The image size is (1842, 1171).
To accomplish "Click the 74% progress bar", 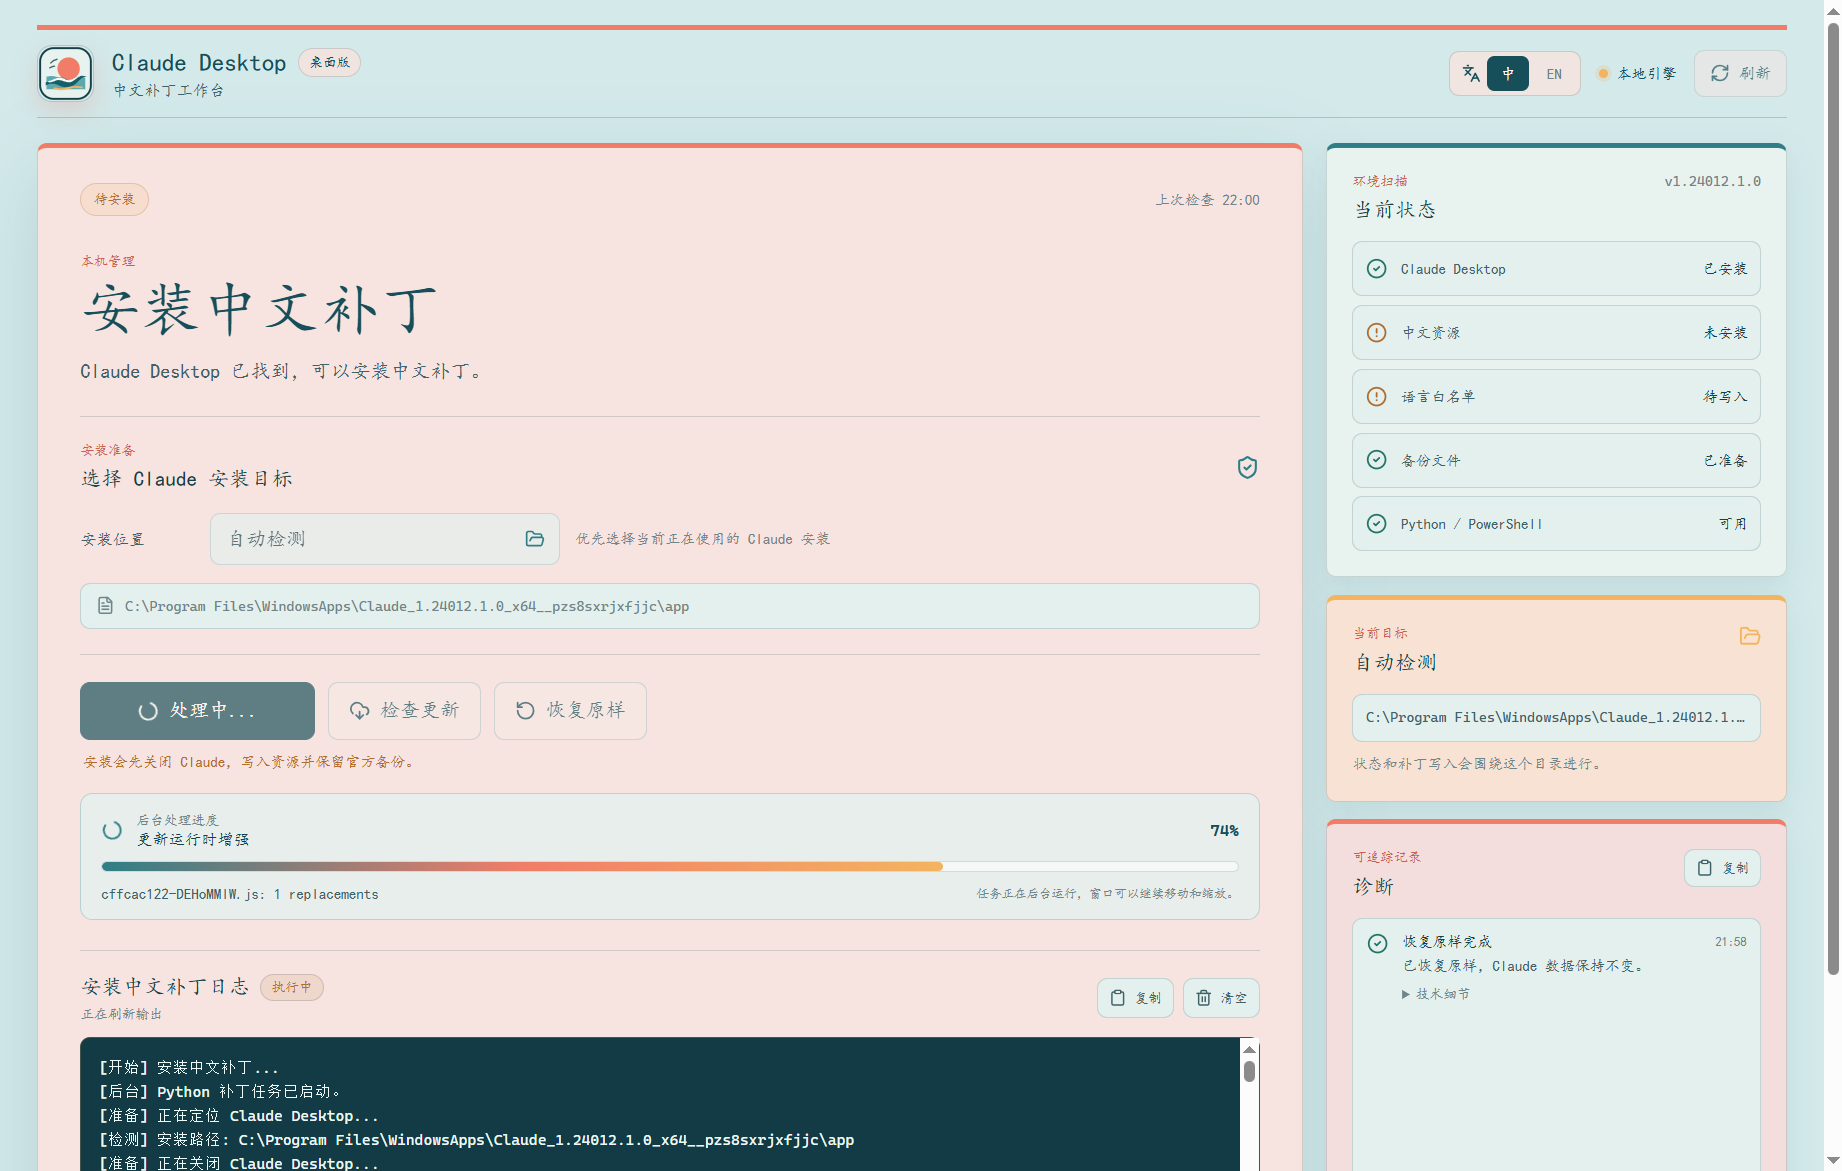I will (x=670, y=866).
